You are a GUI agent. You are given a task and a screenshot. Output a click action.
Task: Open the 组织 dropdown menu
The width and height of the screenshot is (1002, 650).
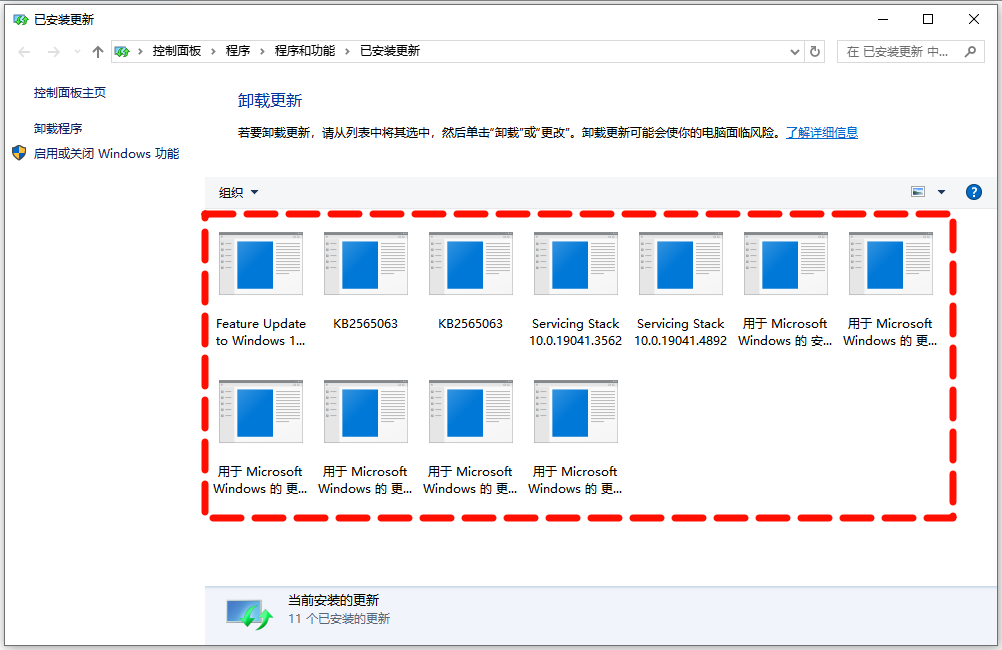tap(238, 192)
